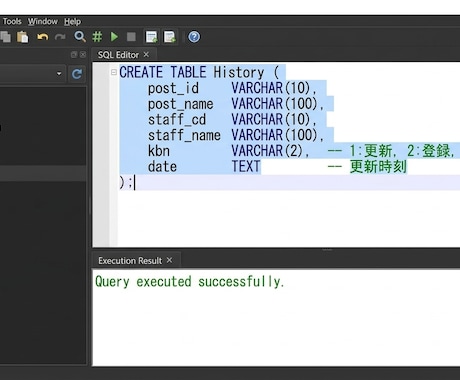Select the Execution Result tab
The image size is (460, 380).
(130, 261)
